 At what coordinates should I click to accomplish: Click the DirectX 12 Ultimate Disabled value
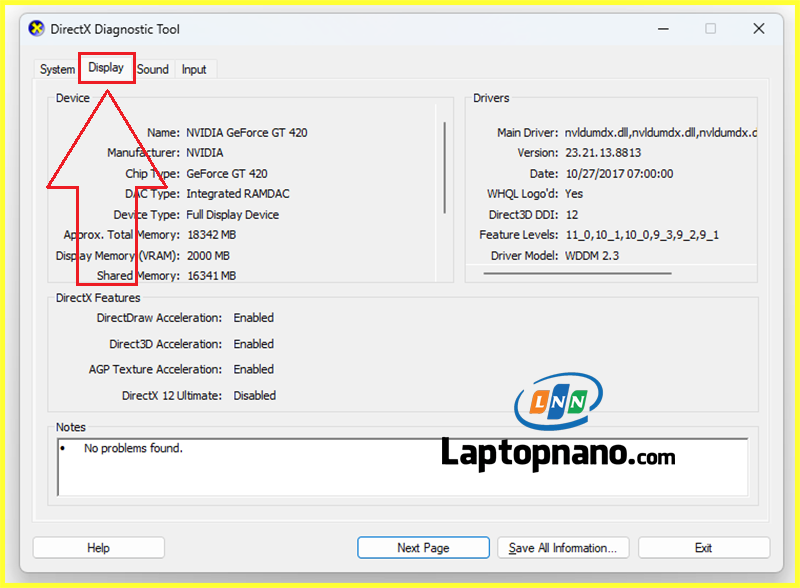click(254, 395)
